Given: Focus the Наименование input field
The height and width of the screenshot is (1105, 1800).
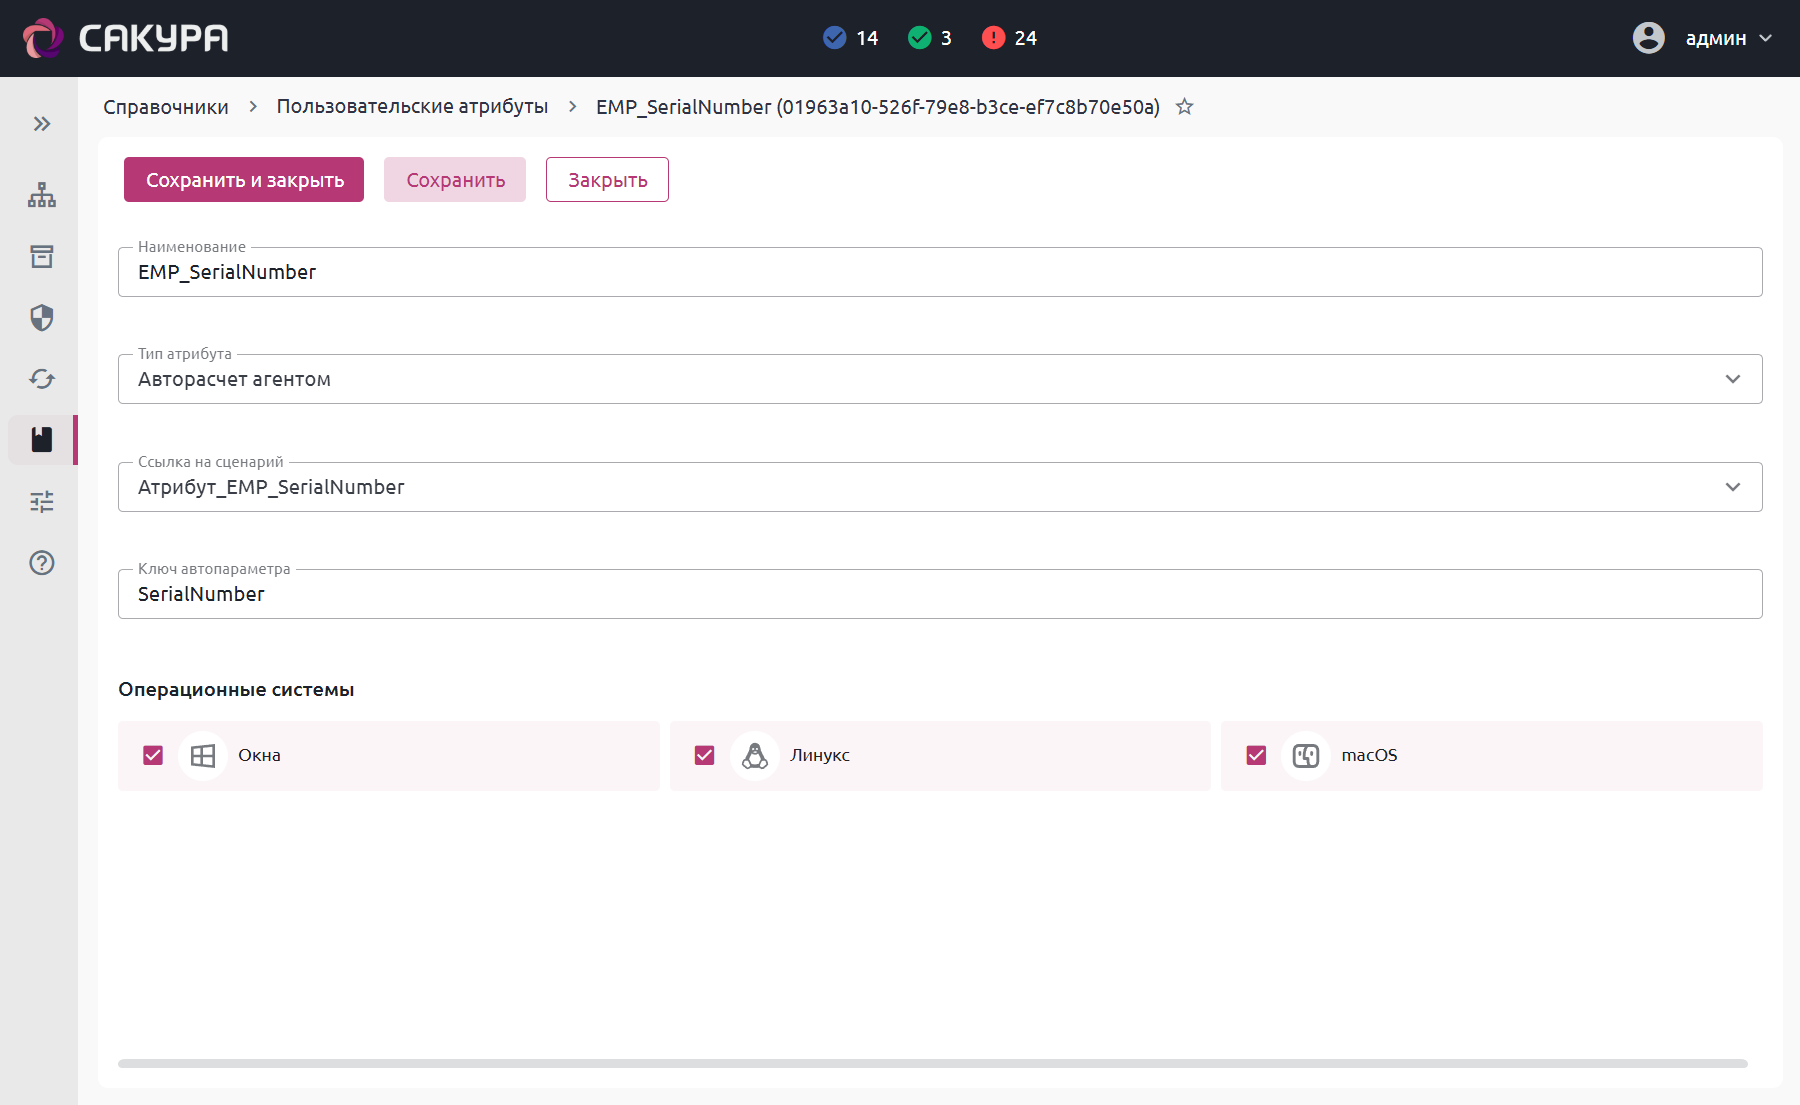Looking at the screenshot, I should pyautogui.click(x=940, y=272).
